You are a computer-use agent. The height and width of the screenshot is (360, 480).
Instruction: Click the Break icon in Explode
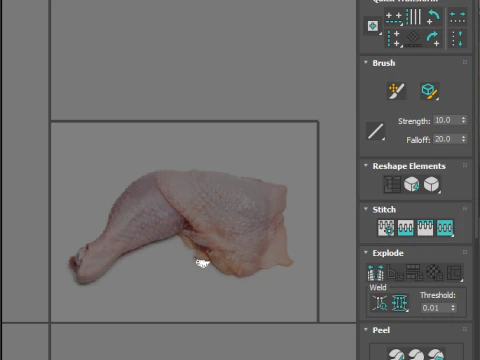[x=375, y=273]
